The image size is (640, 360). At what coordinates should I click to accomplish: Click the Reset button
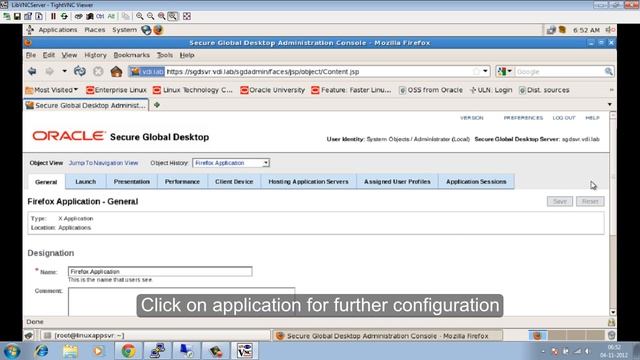pyautogui.click(x=590, y=201)
